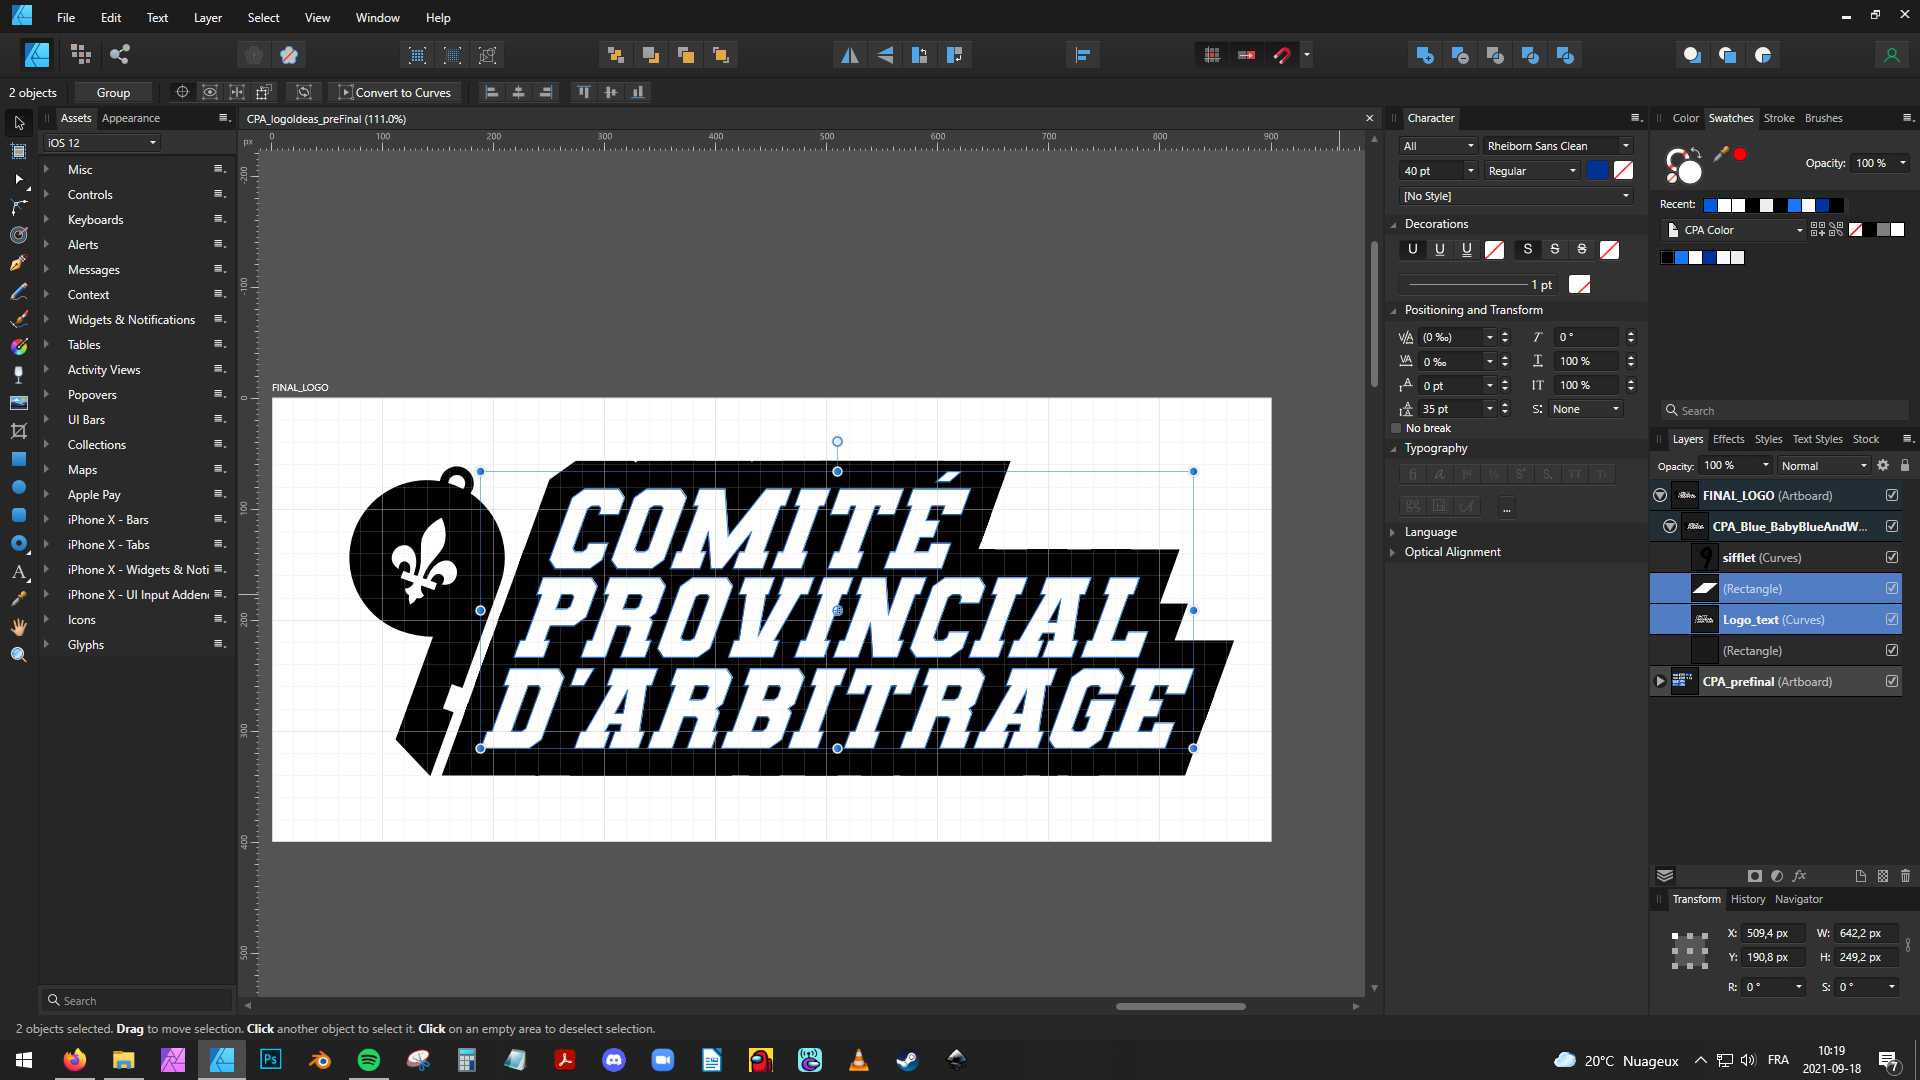Open Spotify from the taskbar
Viewport: 1920px width, 1080px height.
coord(369,1060)
